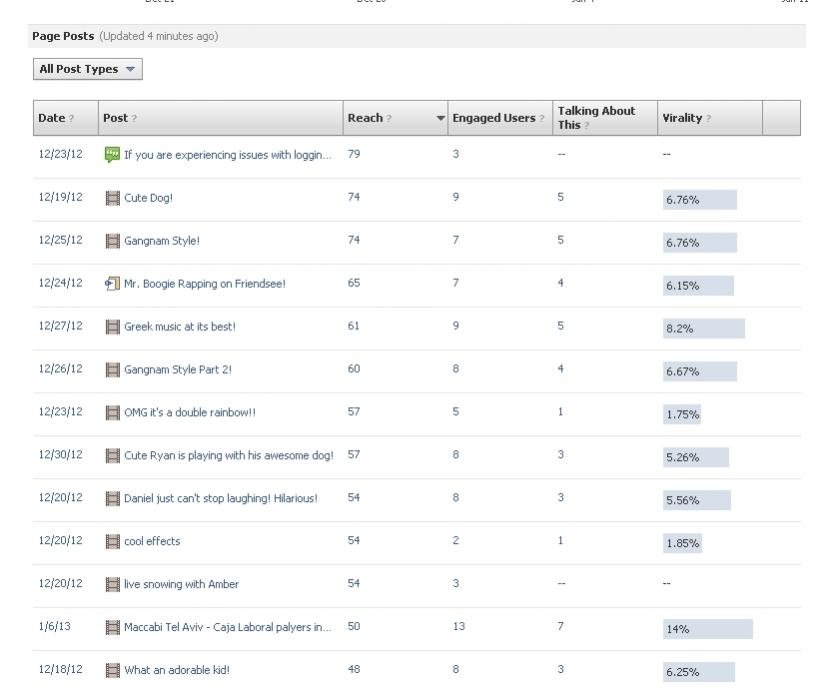Open the "What an adorable kid!" post
823x691 pixels.
177,670
